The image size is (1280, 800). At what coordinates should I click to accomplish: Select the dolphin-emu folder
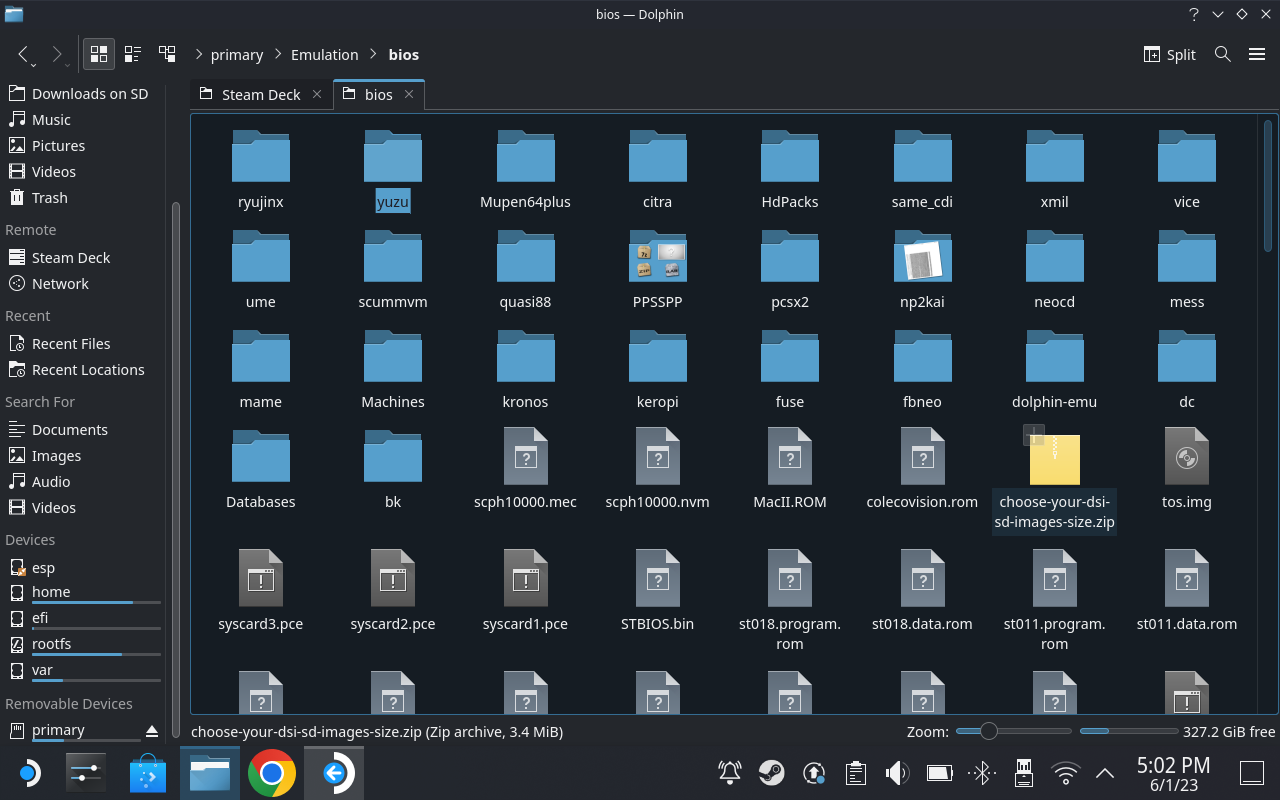pos(1054,370)
